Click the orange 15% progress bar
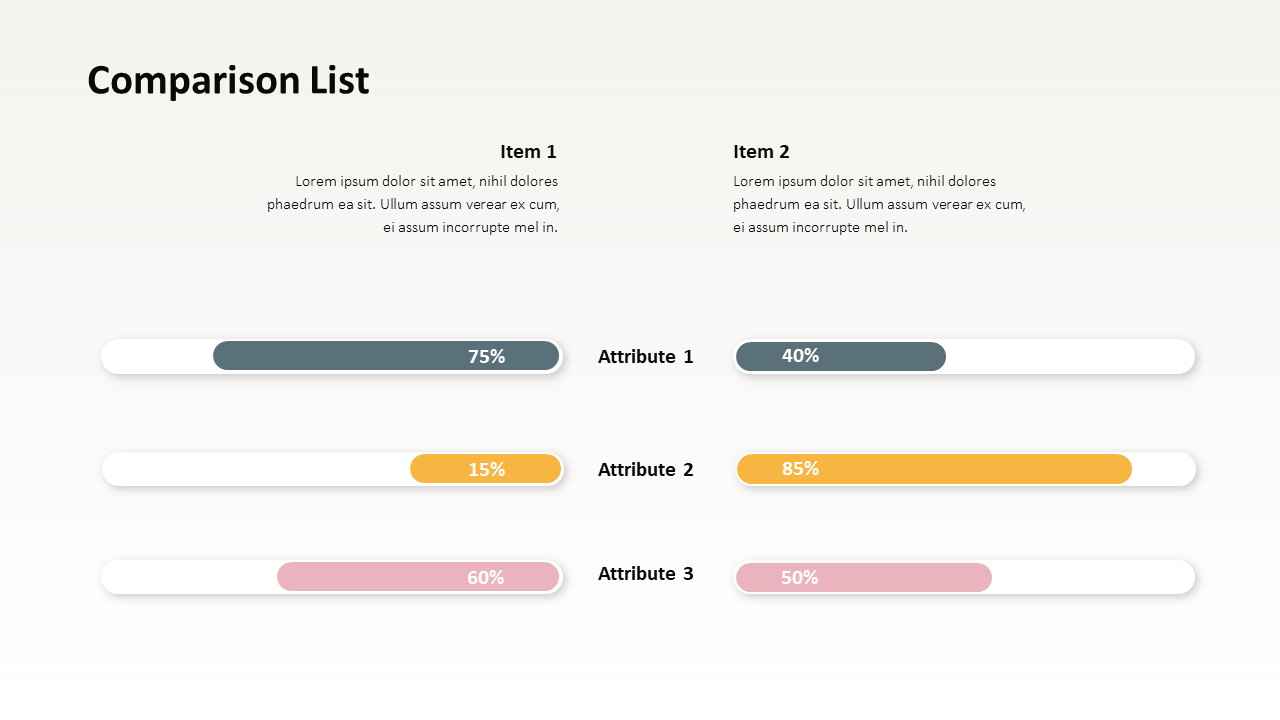The image size is (1280, 720). click(486, 469)
